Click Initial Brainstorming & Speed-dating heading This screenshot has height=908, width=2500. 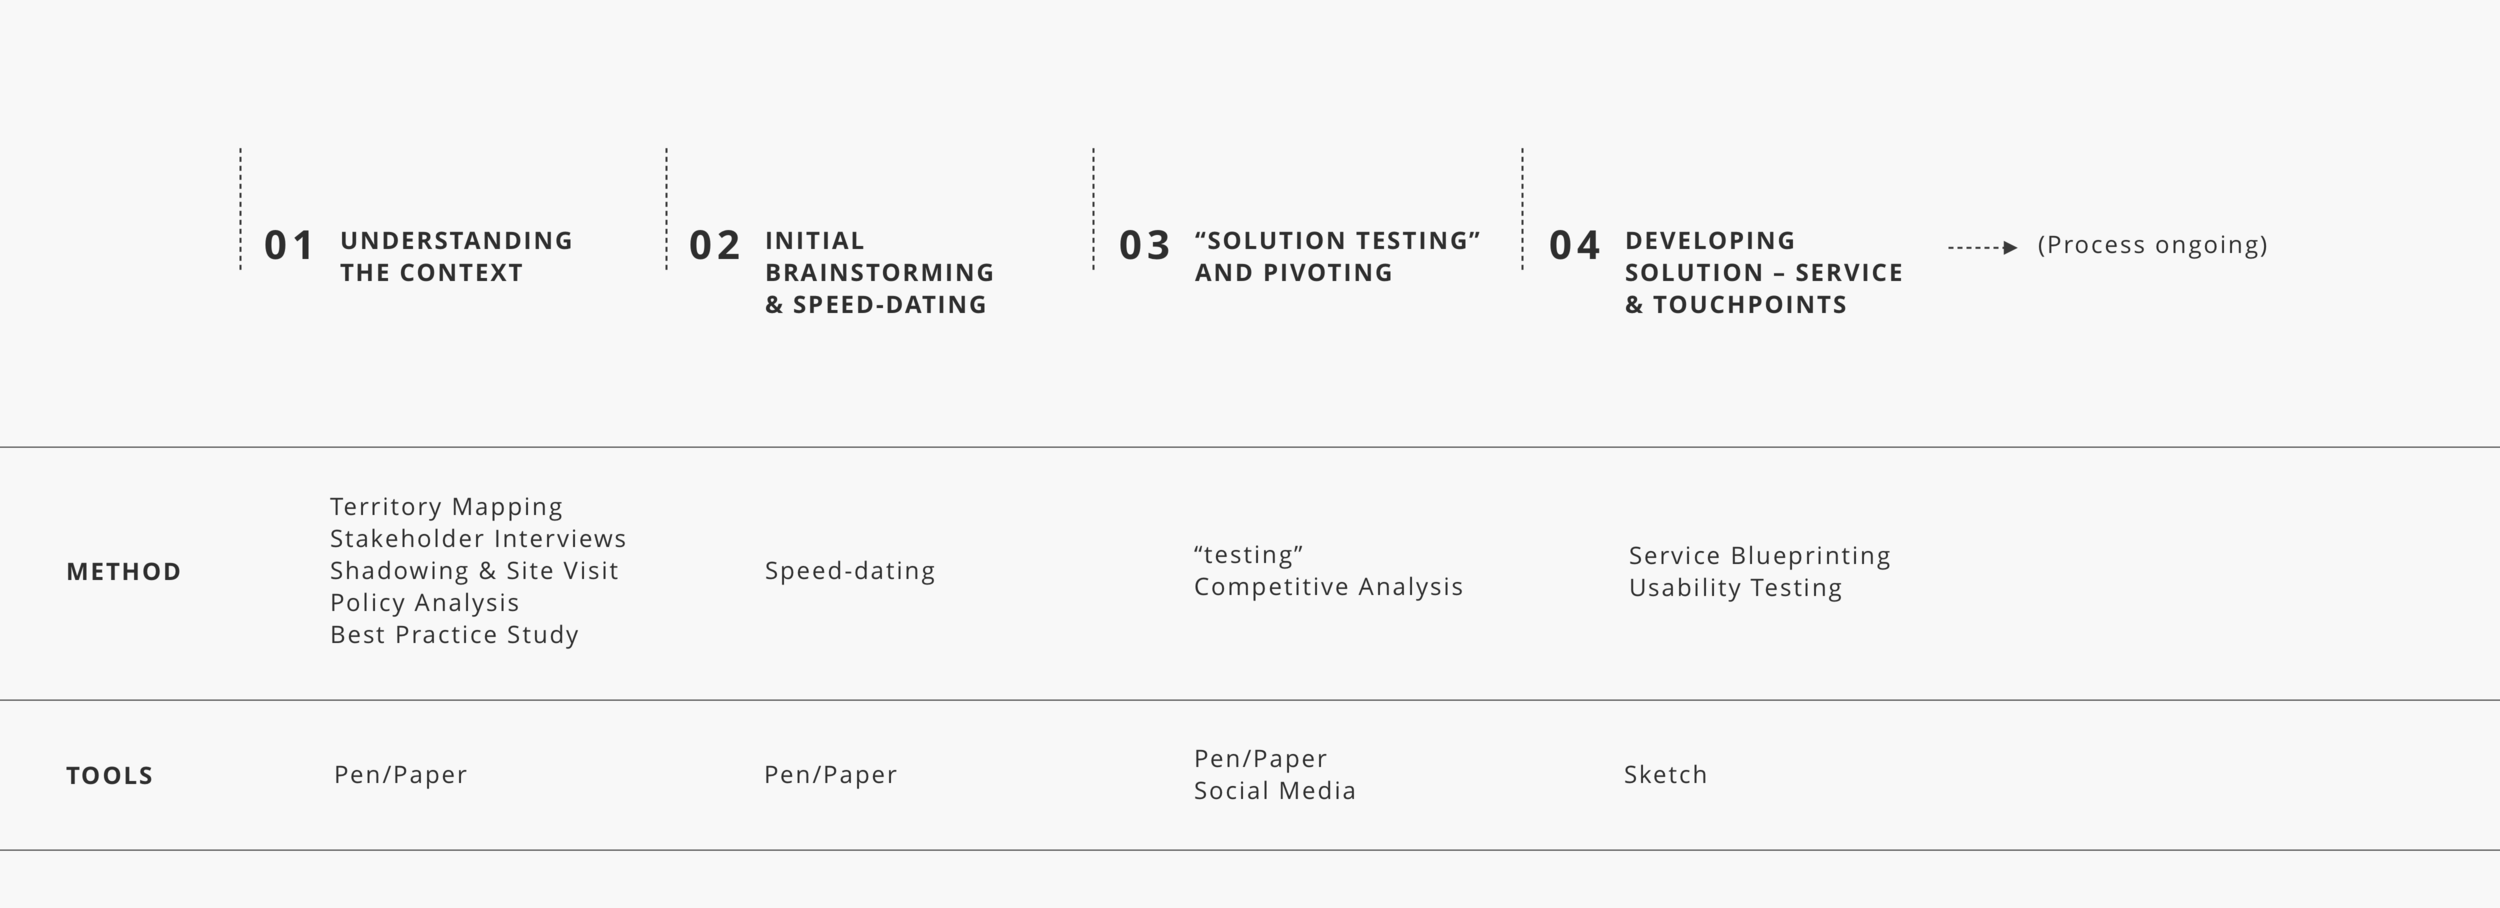pos(879,273)
